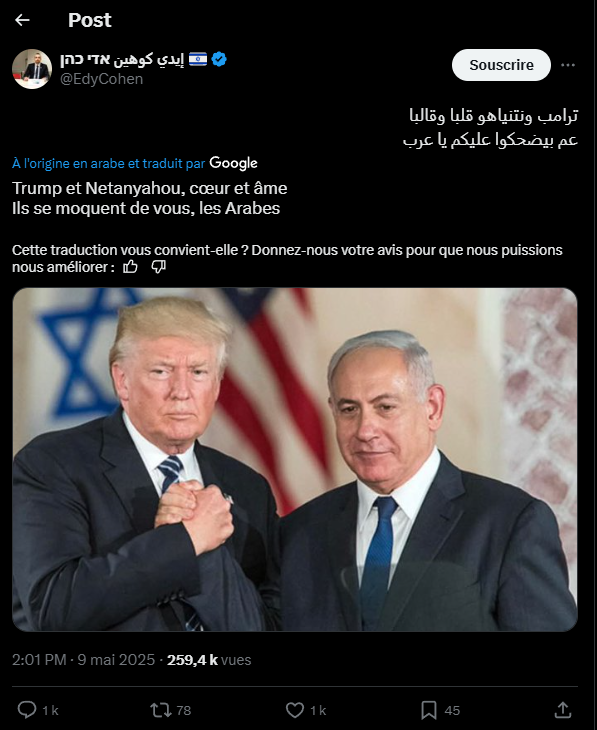597x730 pixels.
Task: Go back using the left arrow
Action: click(22, 20)
